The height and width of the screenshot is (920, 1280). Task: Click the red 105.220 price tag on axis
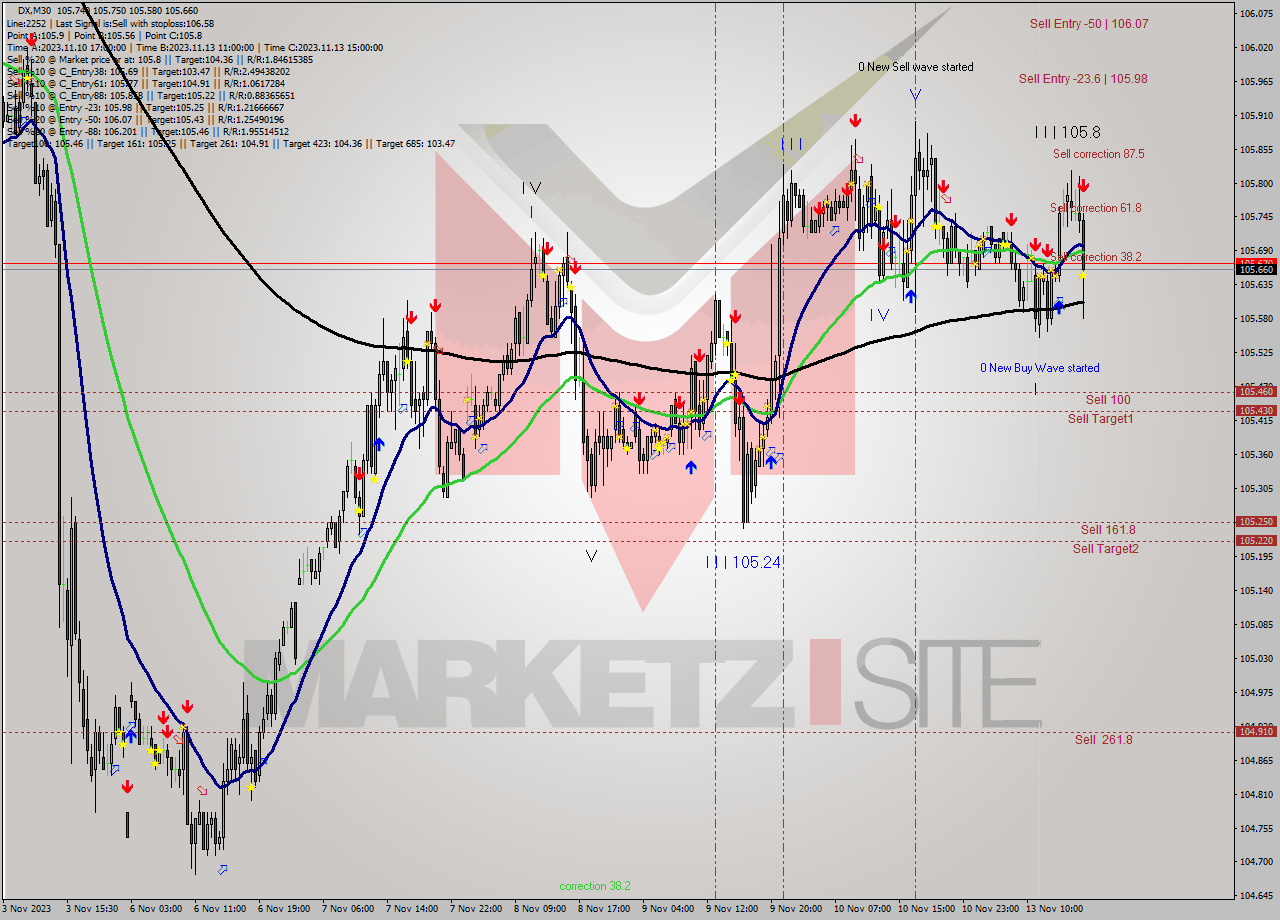[x=1257, y=540]
